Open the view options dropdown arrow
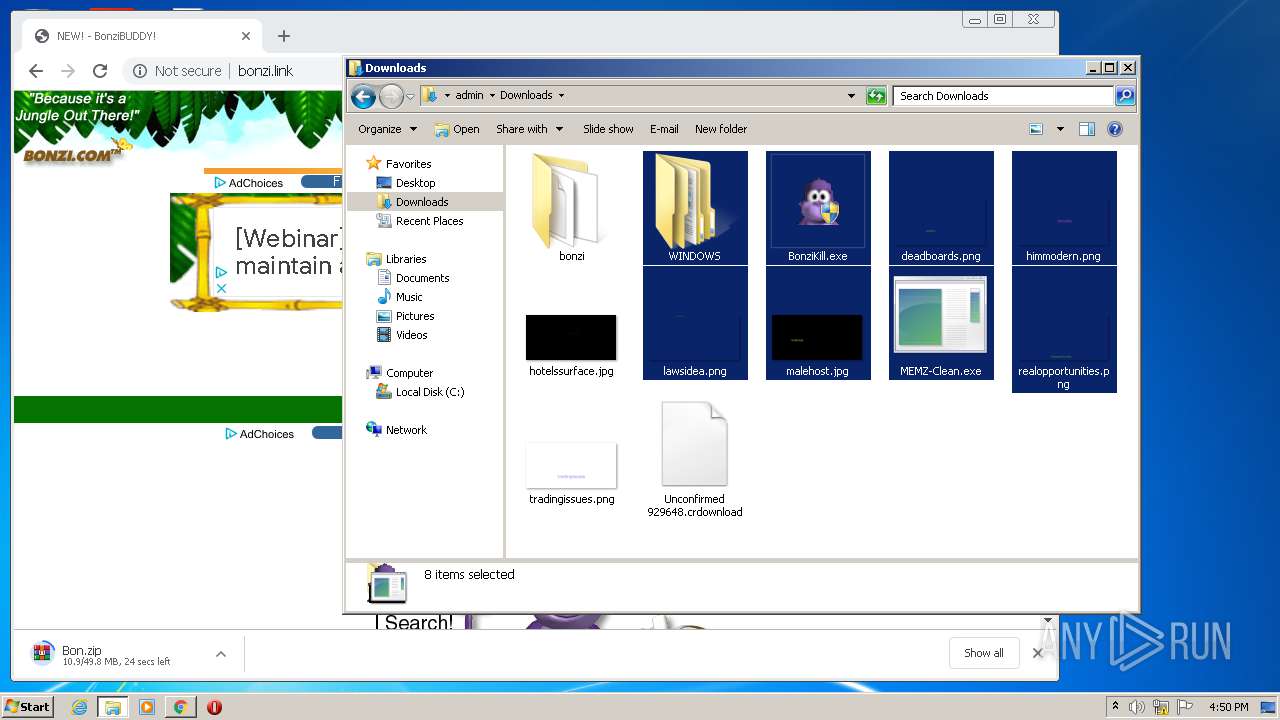Screen dimensions: 1280x720 (x=1060, y=129)
